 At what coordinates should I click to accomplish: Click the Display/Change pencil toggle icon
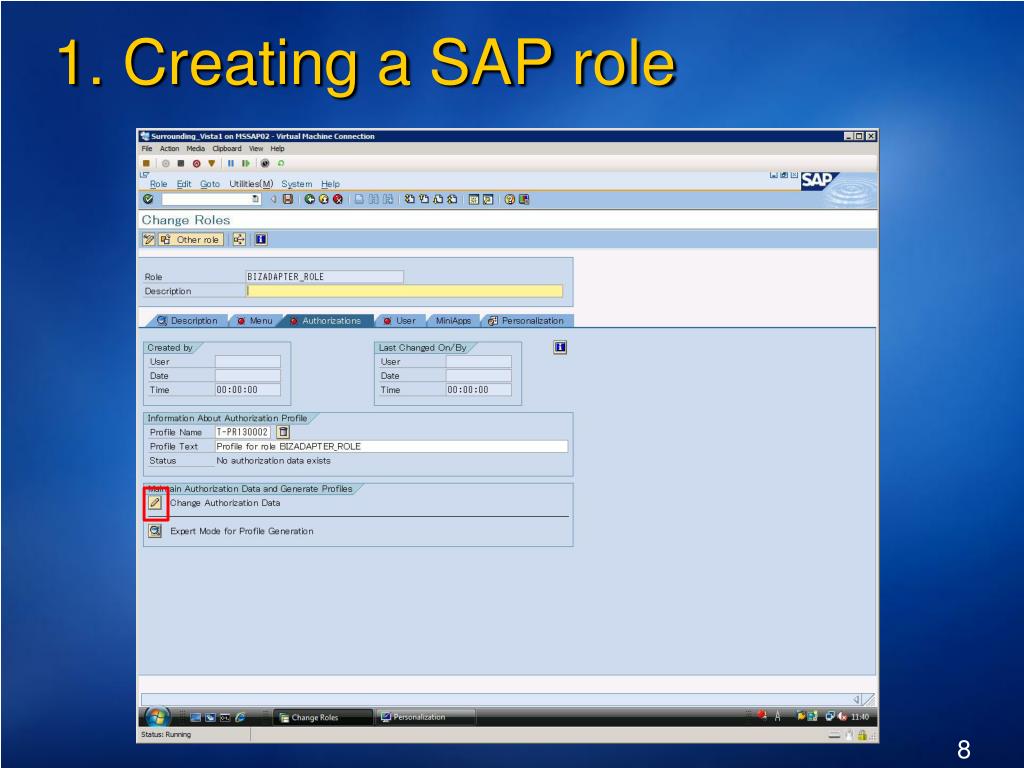click(149, 240)
